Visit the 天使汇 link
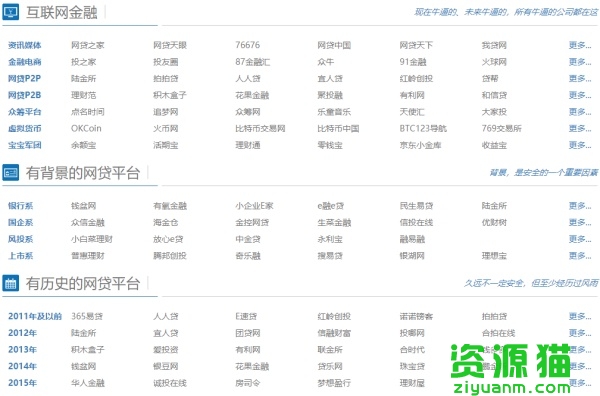 [412, 112]
